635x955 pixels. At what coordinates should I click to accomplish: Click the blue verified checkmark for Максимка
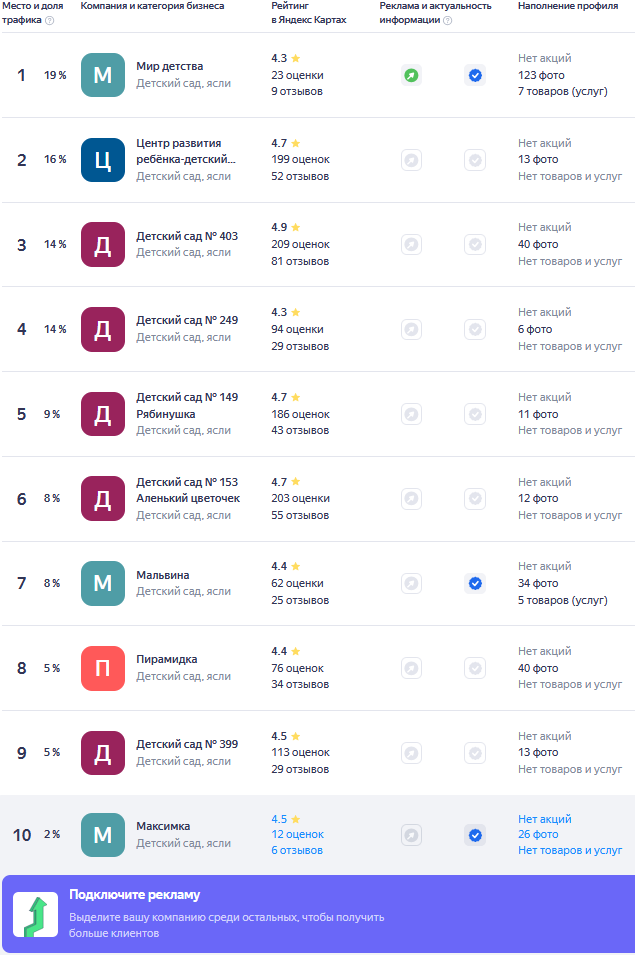click(475, 835)
